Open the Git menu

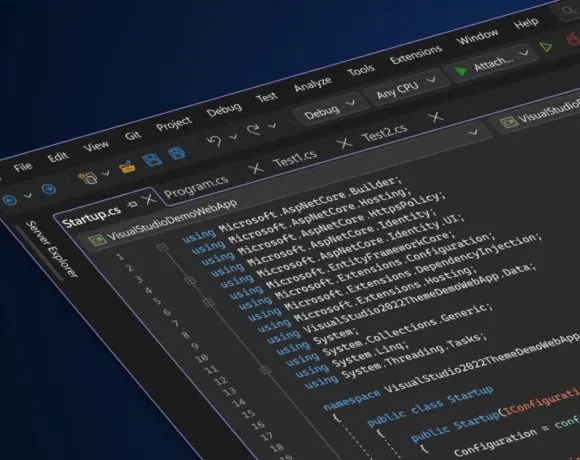[133, 135]
